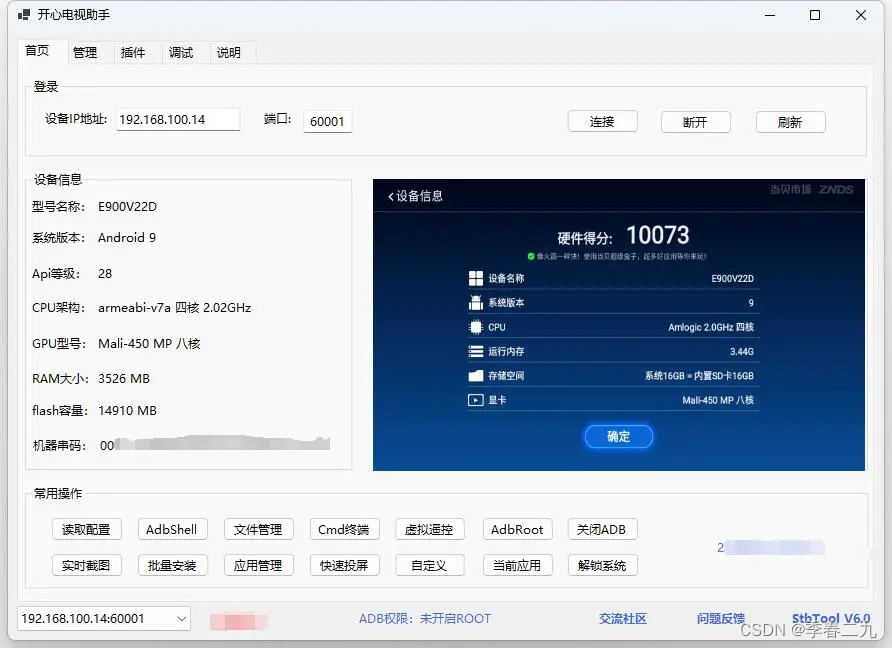Start 快速投屏 screen casting
Image resolution: width=892 pixels, height=648 pixels.
(x=344, y=564)
